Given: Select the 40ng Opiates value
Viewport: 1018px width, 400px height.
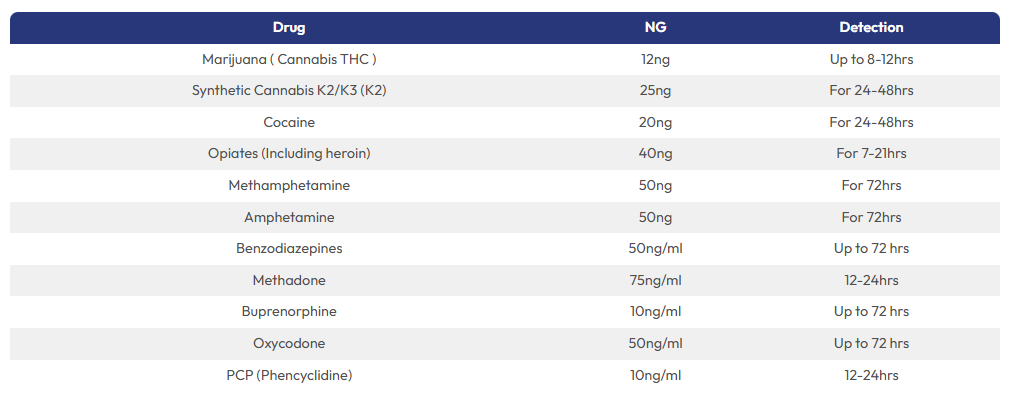Looking at the screenshot, I should pos(655,154).
